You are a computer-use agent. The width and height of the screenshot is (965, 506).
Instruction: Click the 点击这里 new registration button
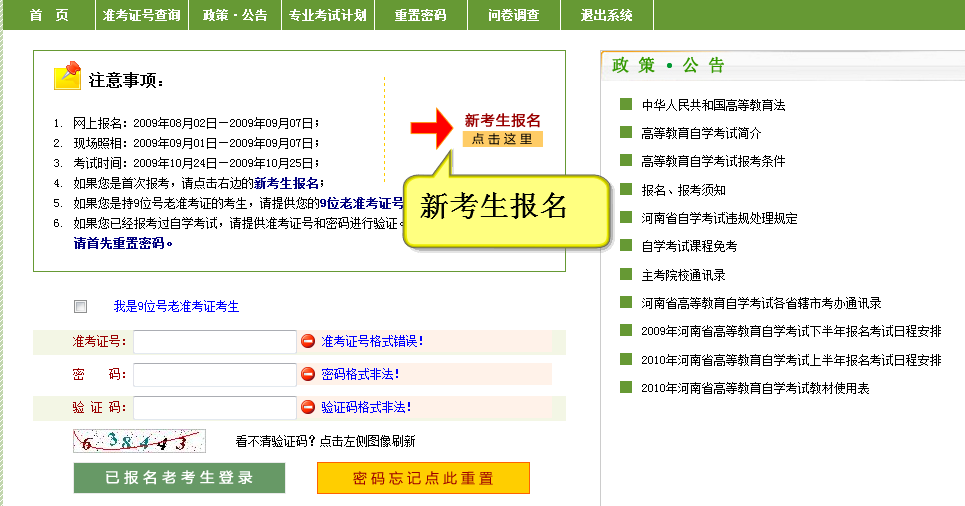(x=503, y=140)
